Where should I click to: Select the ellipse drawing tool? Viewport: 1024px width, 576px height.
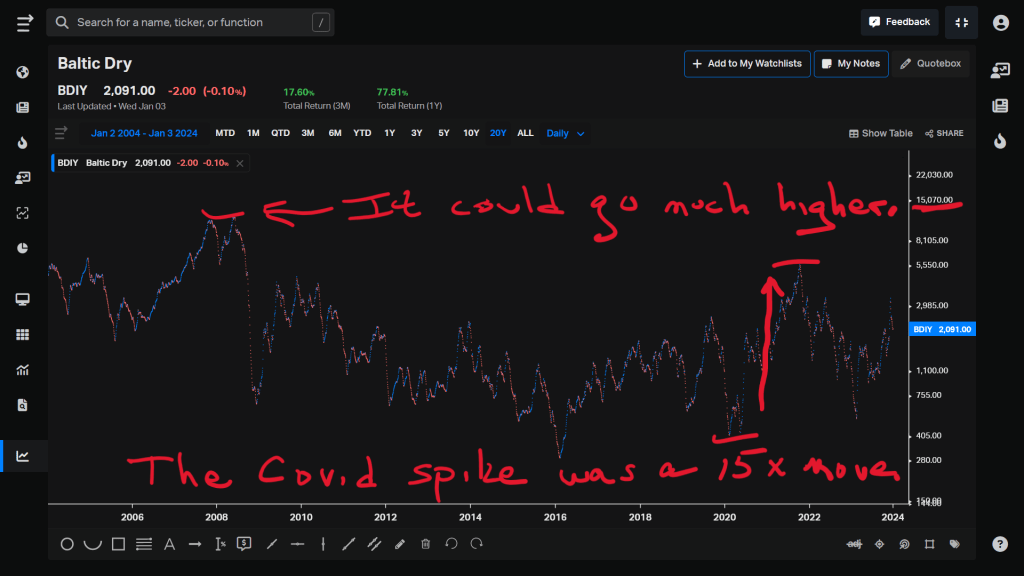[x=67, y=544]
